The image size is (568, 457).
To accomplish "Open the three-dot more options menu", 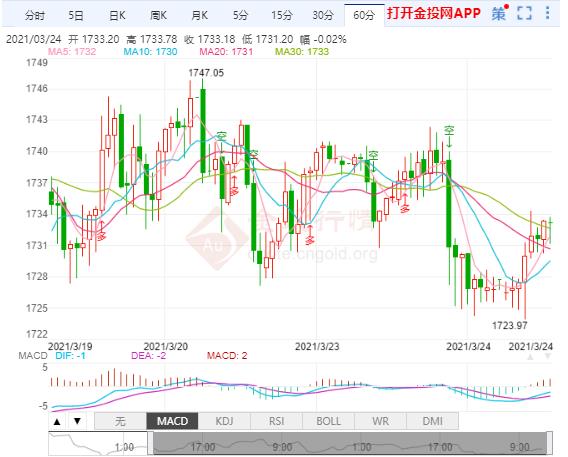I will click(x=547, y=13).
